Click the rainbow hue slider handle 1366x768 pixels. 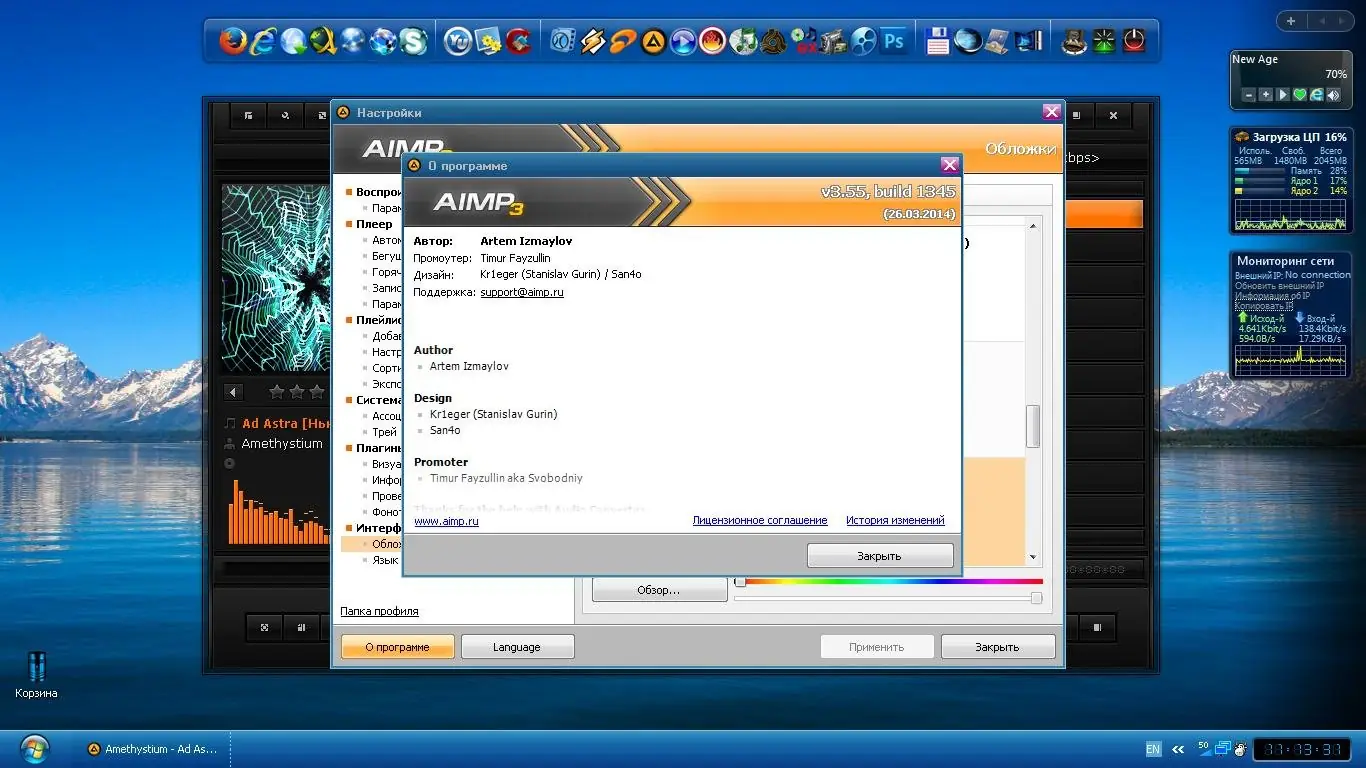click(x=740, y=581)
